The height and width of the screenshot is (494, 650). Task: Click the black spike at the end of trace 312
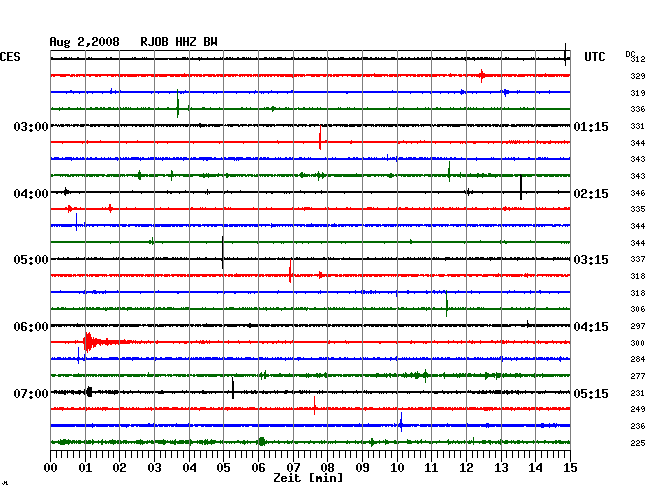pos(565,54)
